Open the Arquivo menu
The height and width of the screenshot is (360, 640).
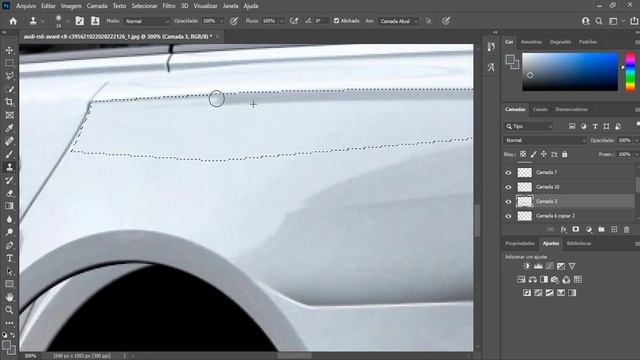pyautogui.click(x=26, y=6)
